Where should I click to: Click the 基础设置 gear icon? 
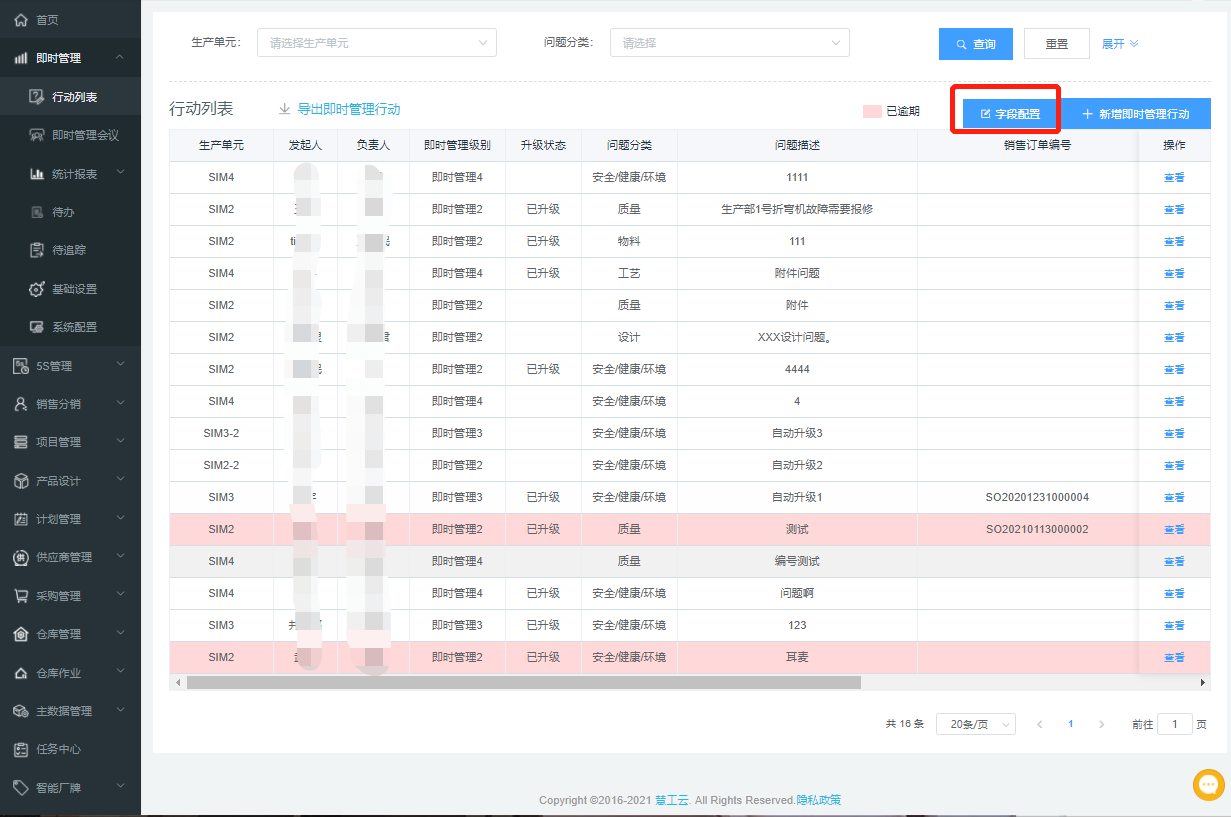point(36,289)
